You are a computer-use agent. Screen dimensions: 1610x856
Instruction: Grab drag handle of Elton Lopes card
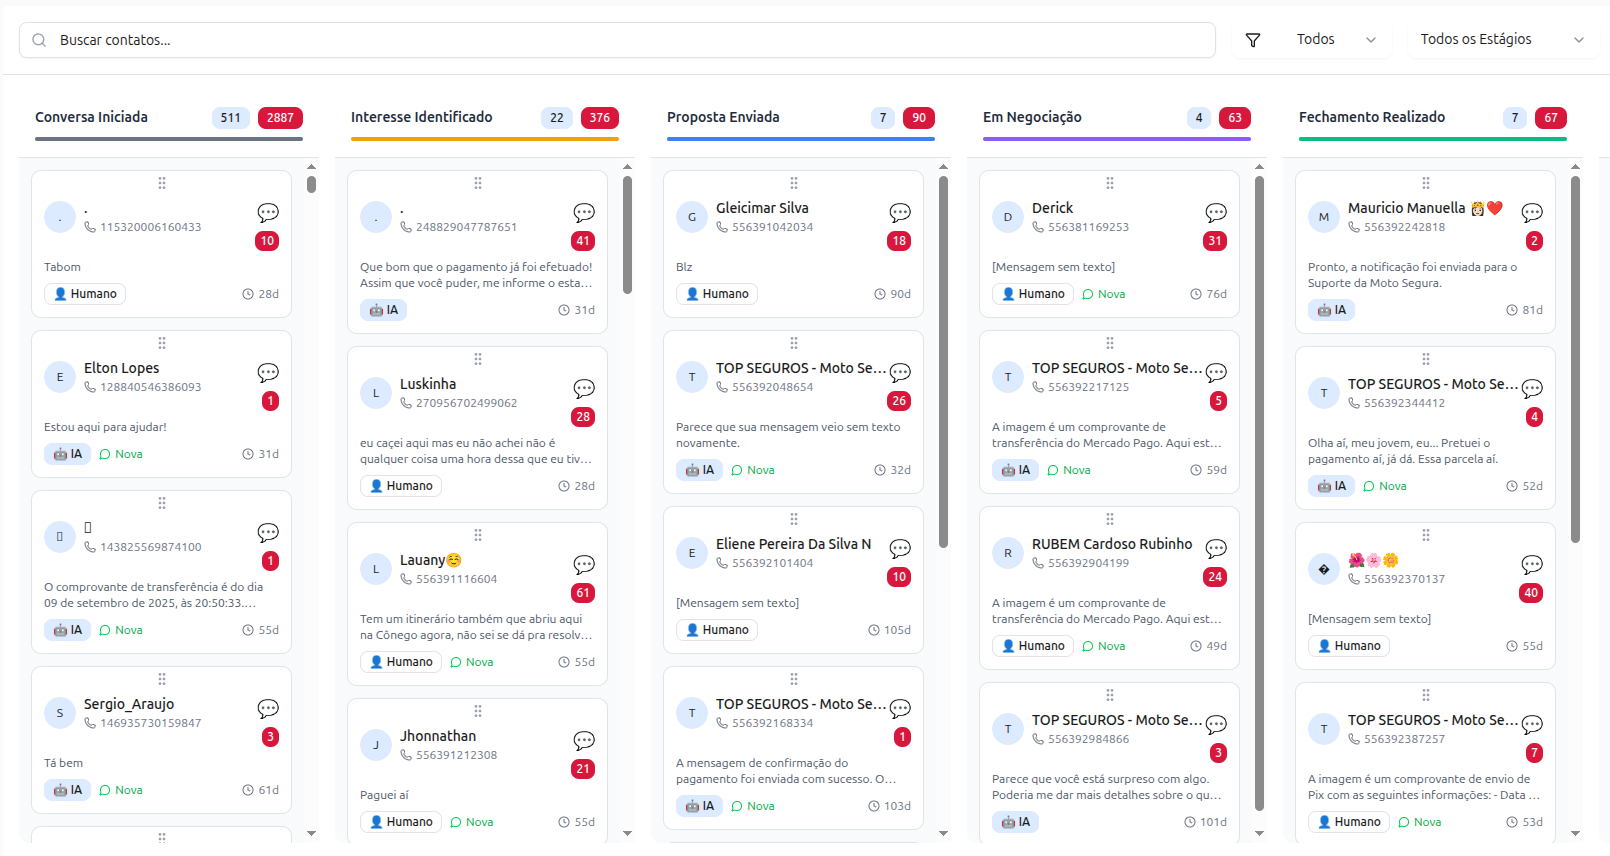click(x=162, y=343)
